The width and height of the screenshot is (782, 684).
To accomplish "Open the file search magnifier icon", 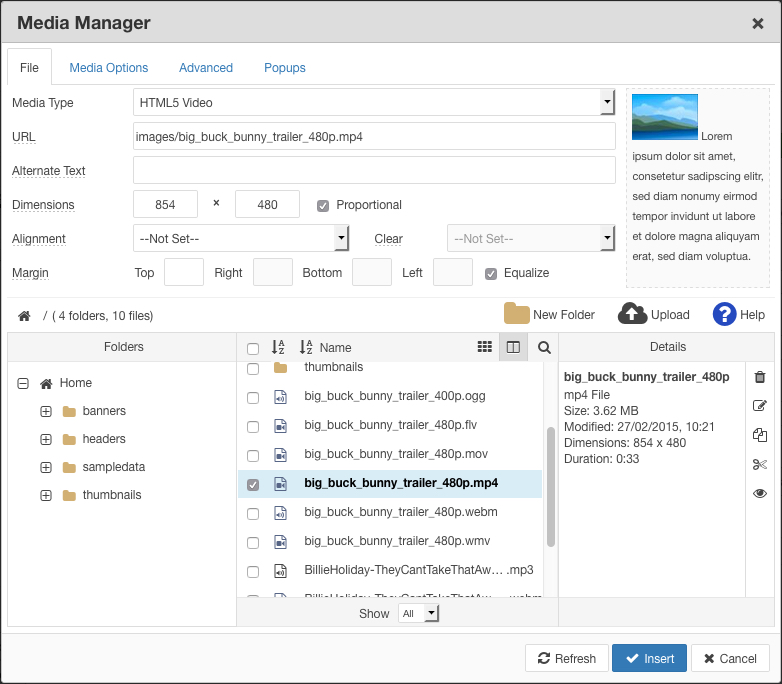I will coord(544,347).
